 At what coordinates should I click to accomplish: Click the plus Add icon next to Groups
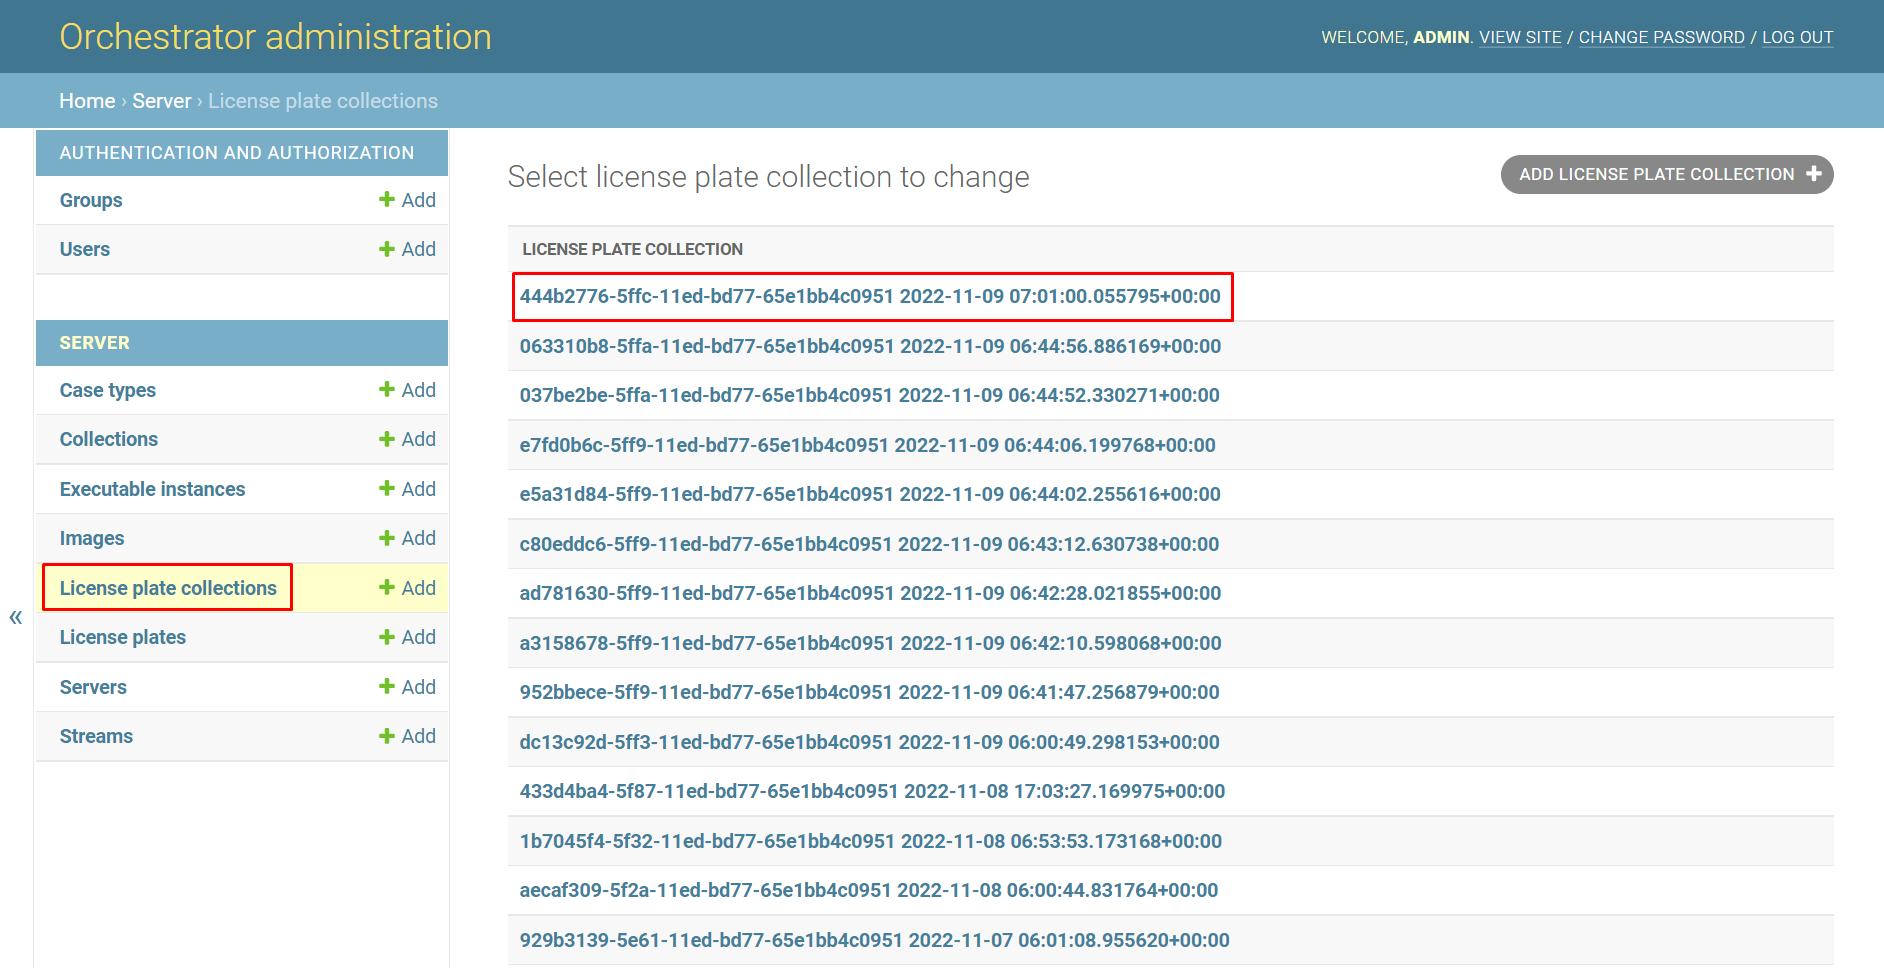coord(387,200)
